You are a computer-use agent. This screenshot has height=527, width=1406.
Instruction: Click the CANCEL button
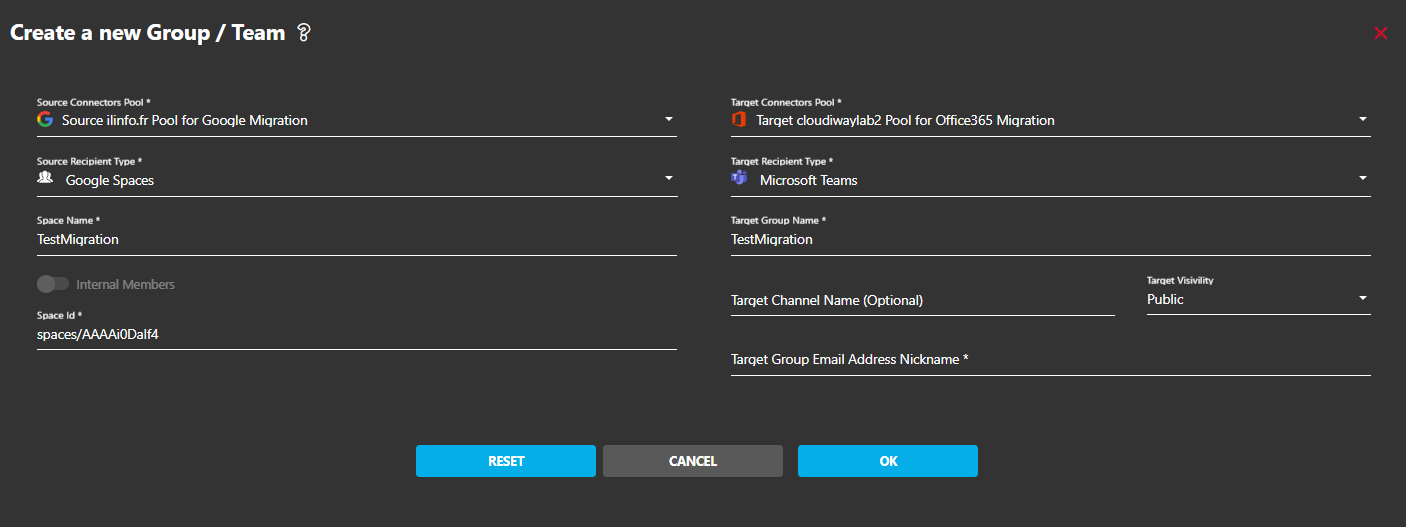tap(693, 461)
